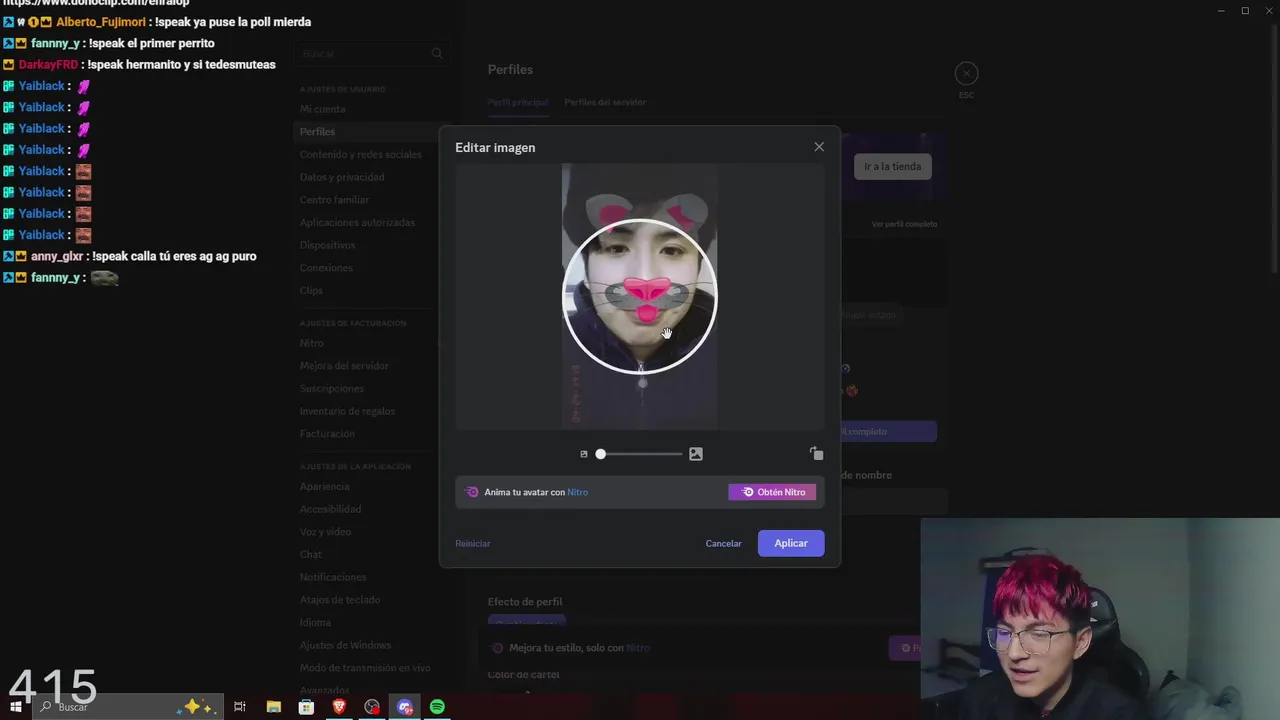The height and width of the screenshot is (720, 1280).
Task: Open Apariencia settings
Action: pyautogui.click(x=324, y=486)
